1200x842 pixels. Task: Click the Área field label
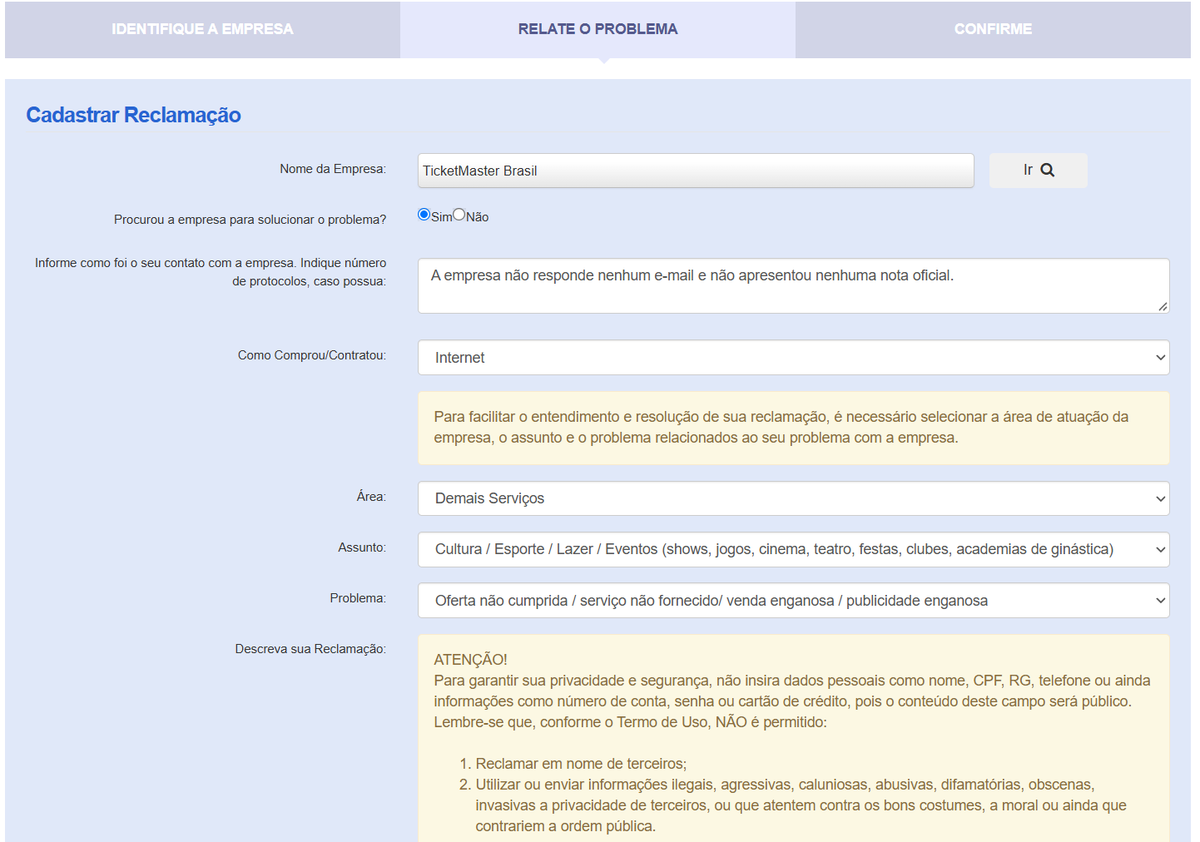pyautogui.click(x=371, y=496)
